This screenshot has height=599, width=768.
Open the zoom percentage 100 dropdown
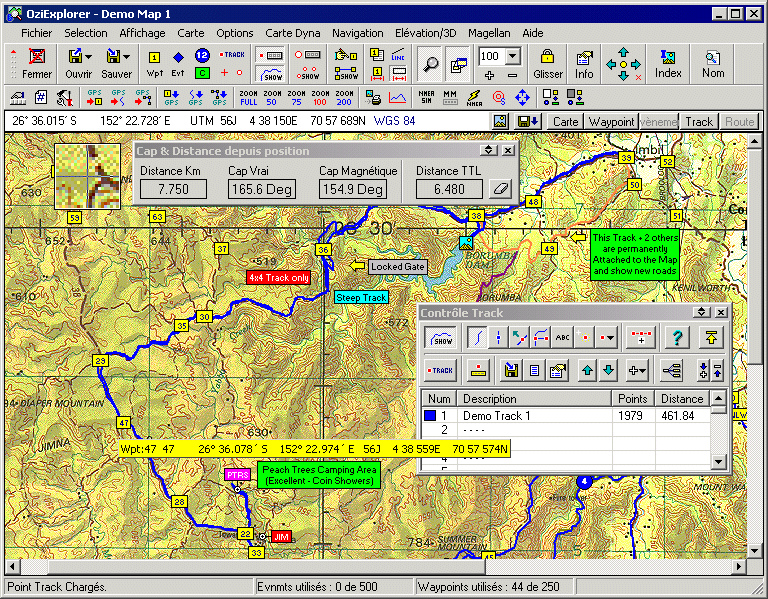point(512,56)
